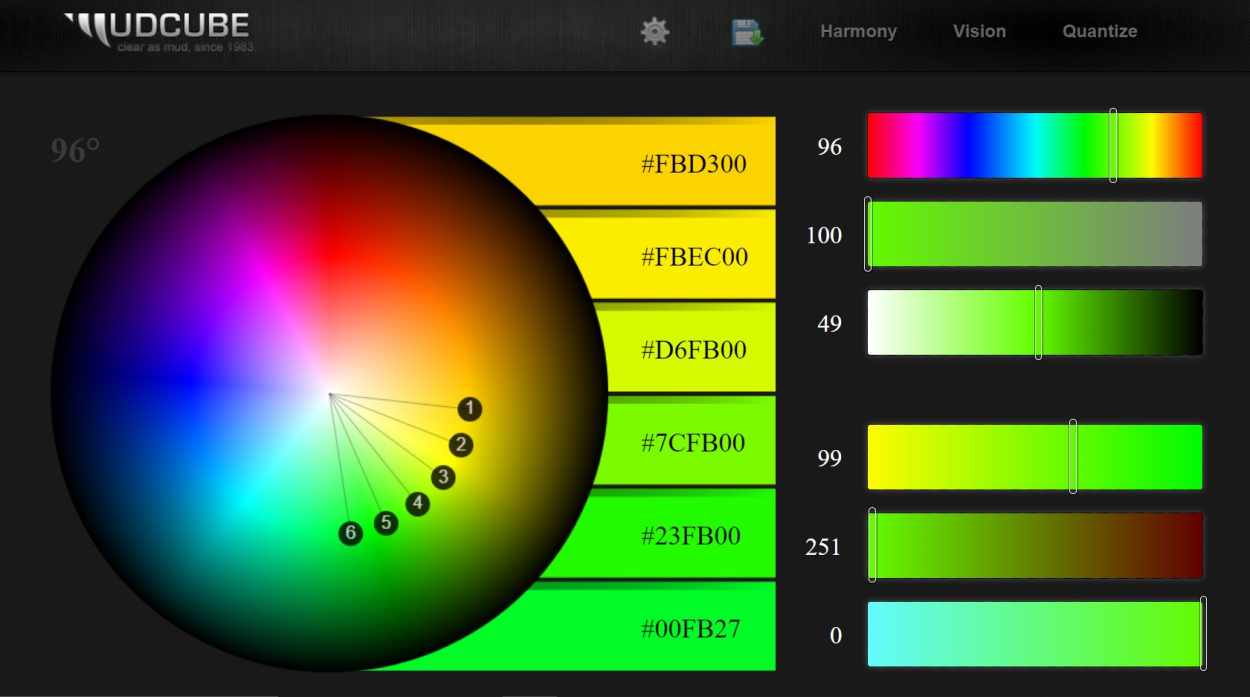Select marker 1 on the color wheel
This screenshot has width=1250, height=697.
(470, 409)
